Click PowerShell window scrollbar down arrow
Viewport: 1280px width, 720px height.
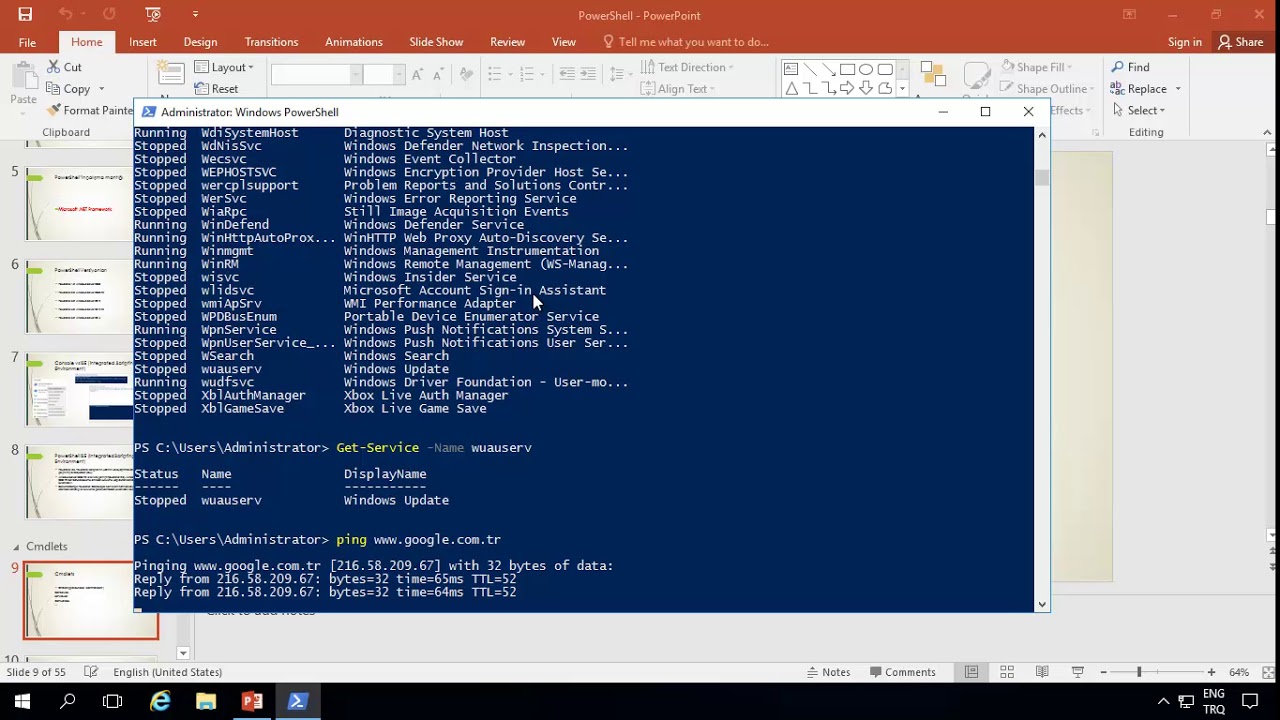click(x=1041, y=604)
